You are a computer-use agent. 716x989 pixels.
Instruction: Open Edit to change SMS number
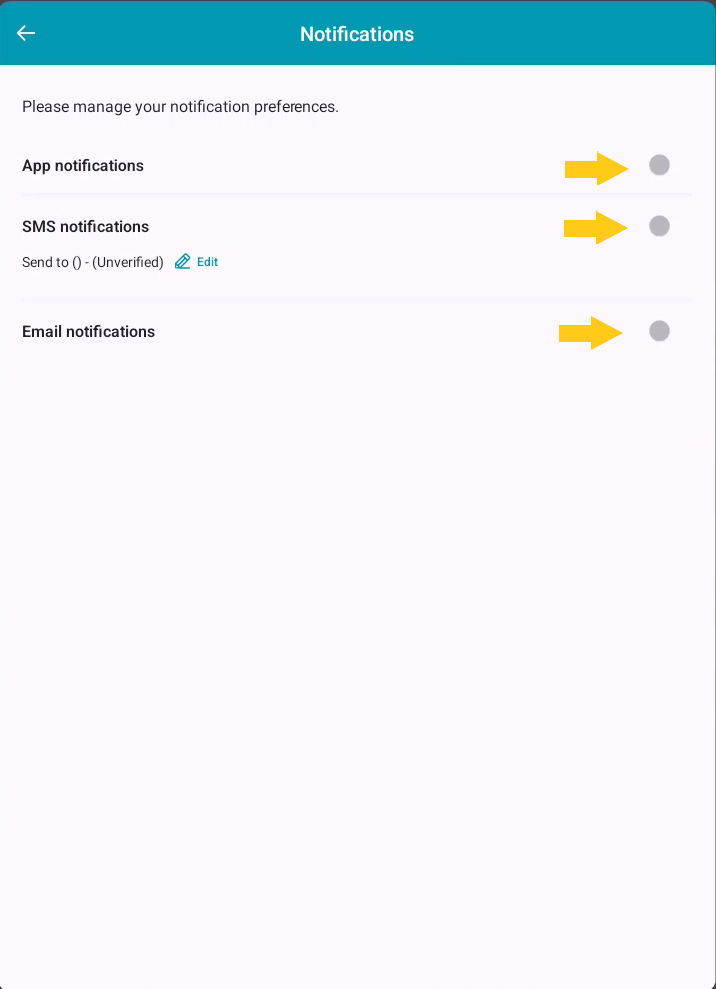[206, 261]
